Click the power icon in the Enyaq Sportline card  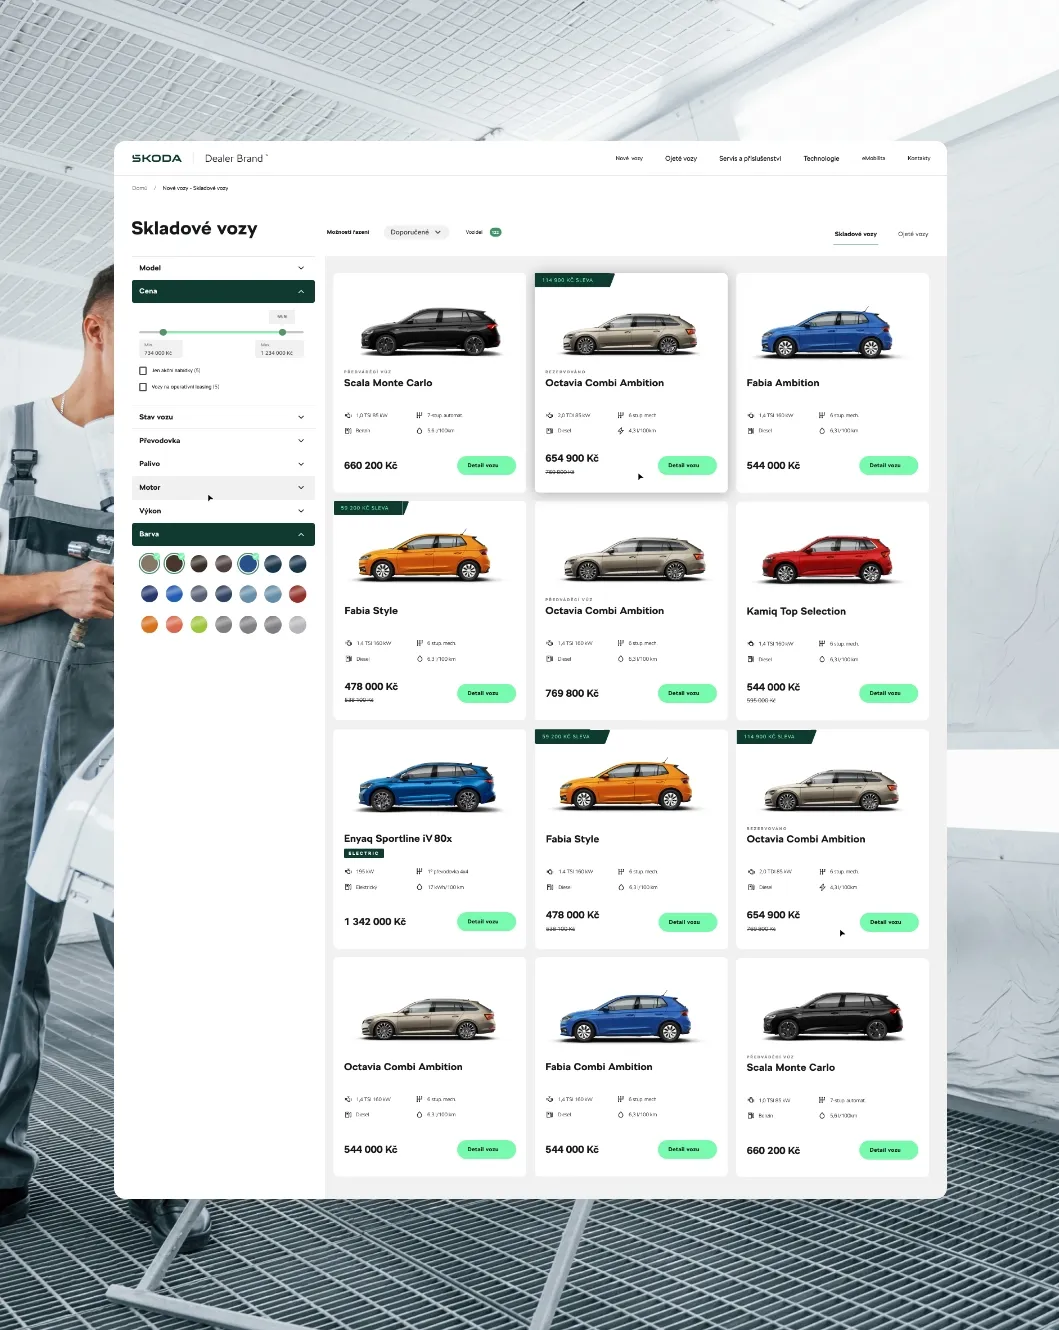tap(348, 872)
